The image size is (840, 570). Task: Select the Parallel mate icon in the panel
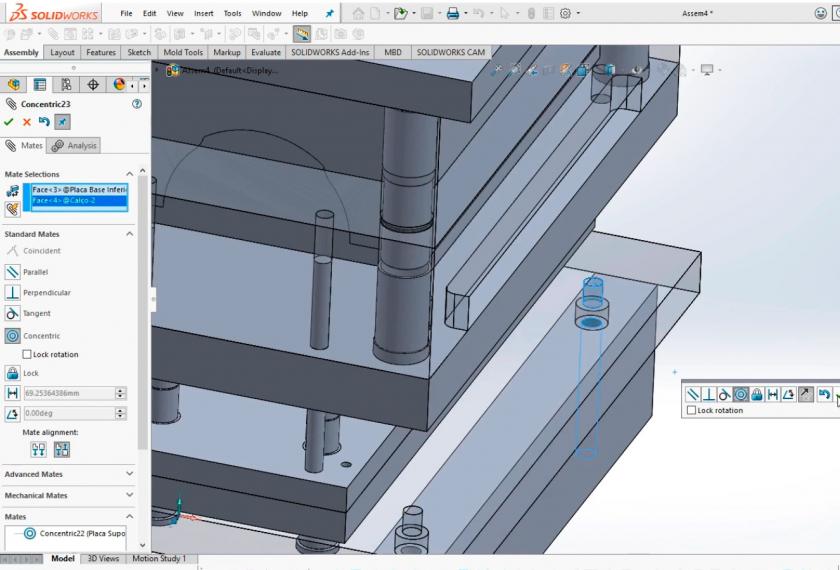pyautogui.click(x=13, y=272)
